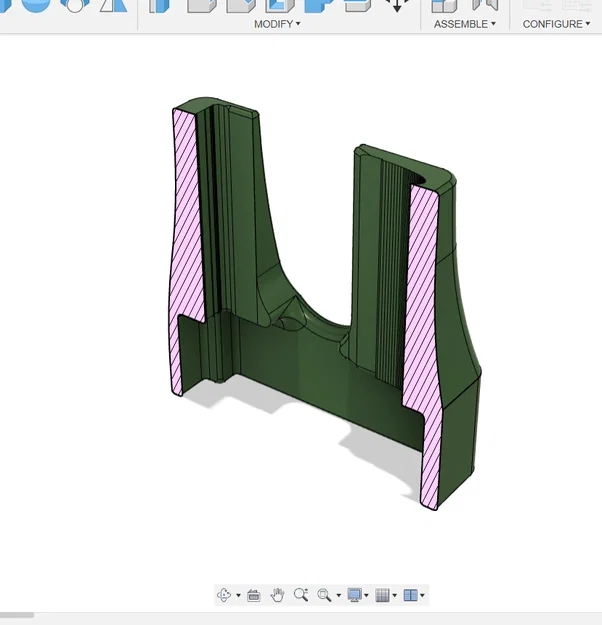Click the Zoom Window fit icon

coord(324,595)
